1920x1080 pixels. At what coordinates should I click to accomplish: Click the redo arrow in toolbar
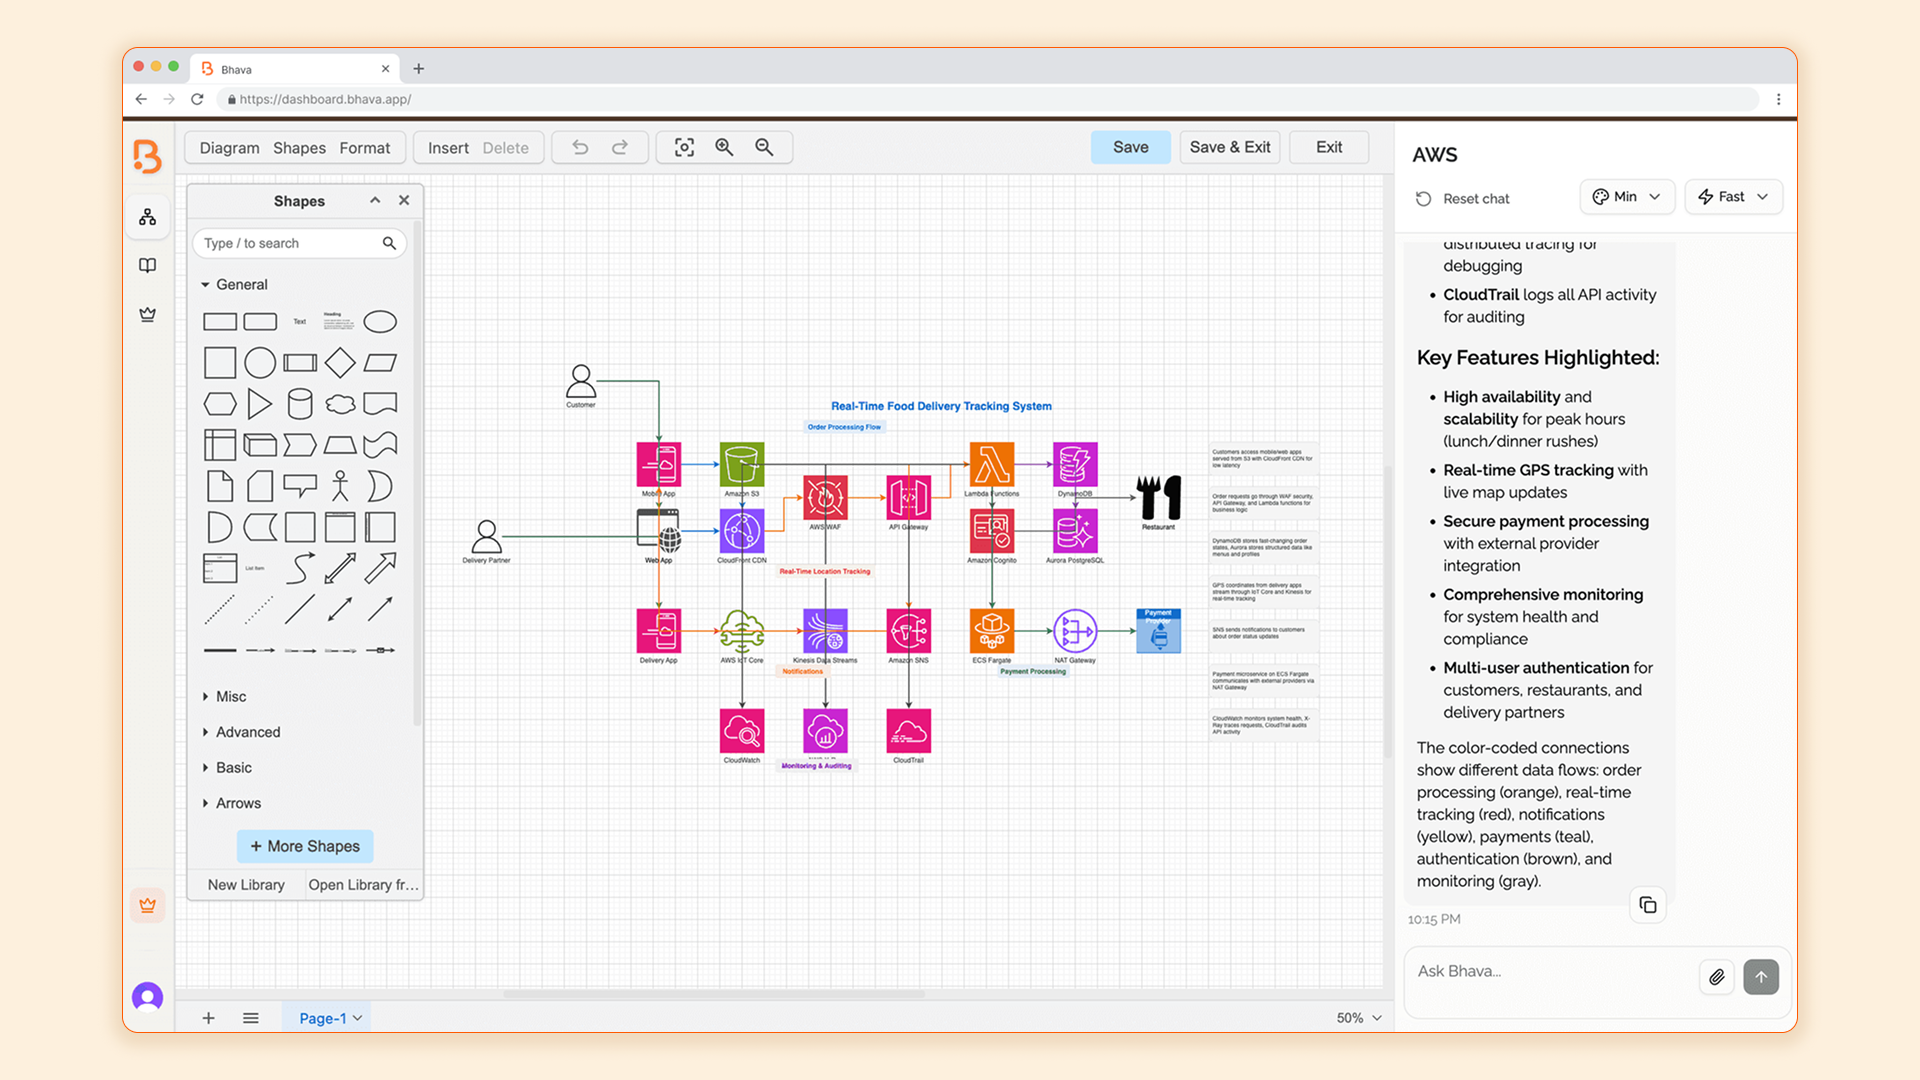pos(620,147)
